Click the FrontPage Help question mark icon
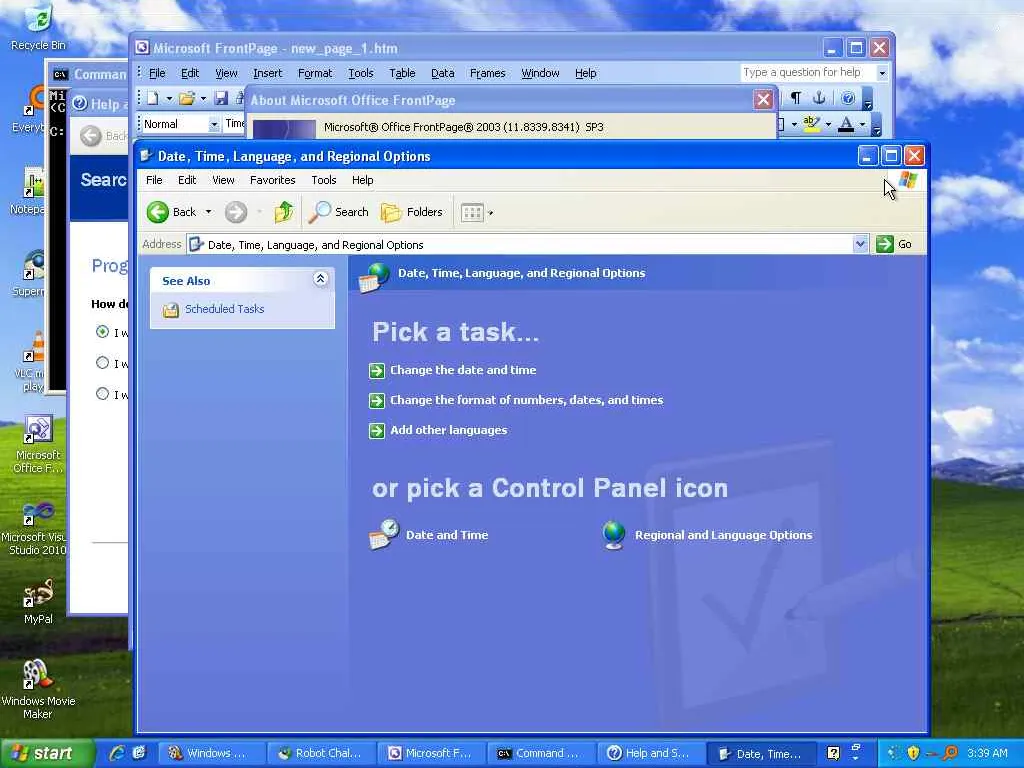Screen dimensions: 1024x768 [x=848, y=98]
